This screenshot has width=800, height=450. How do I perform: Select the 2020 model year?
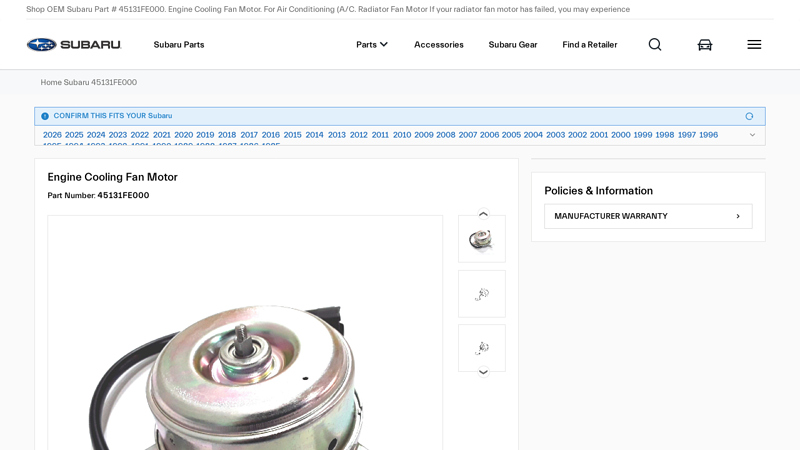pos(183,135)
